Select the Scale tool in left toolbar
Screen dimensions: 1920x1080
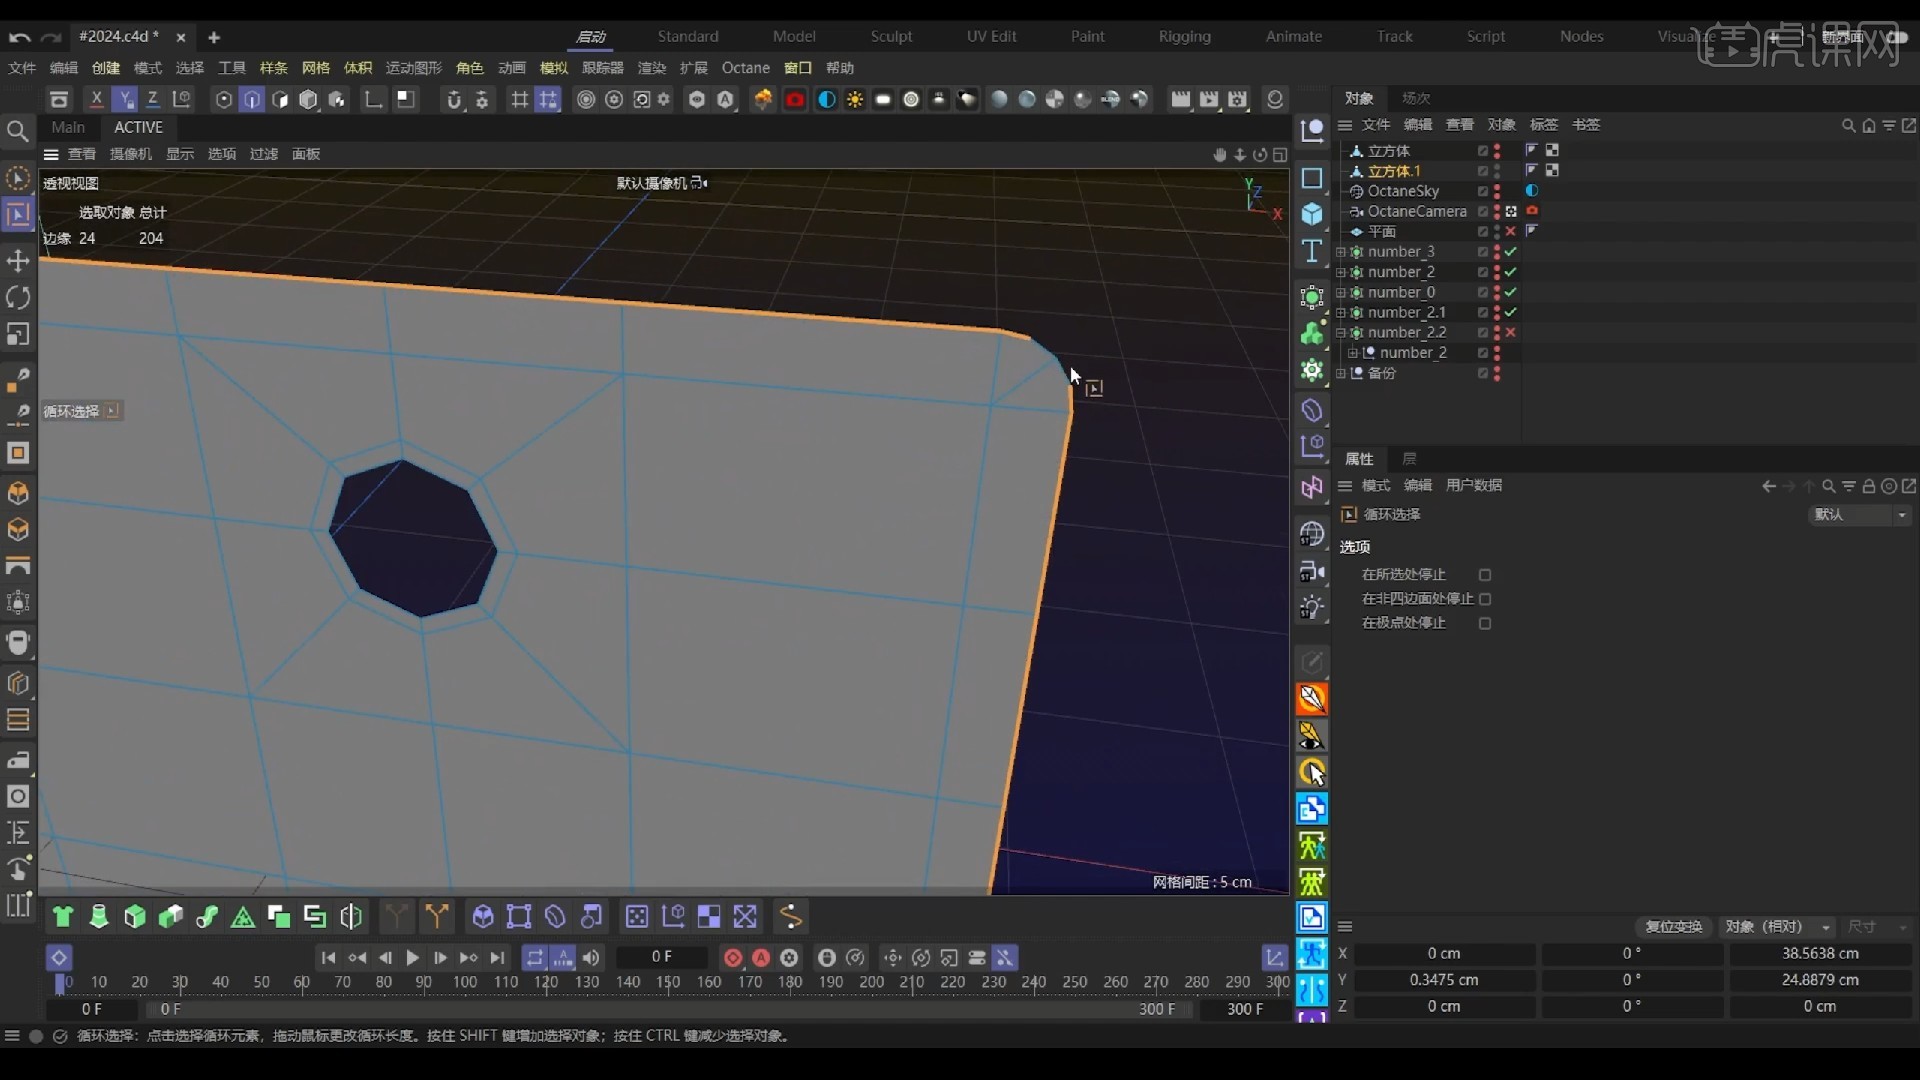pyautogui.click(x=18, y=334)
